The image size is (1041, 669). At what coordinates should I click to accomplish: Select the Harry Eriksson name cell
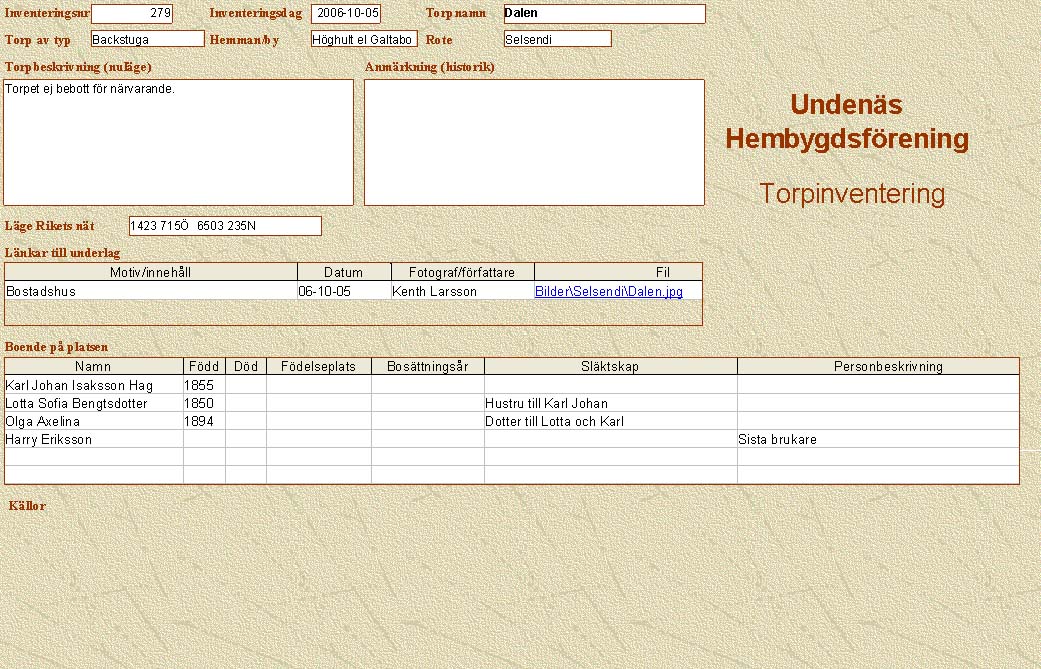pyautogui.click(x=94, y=439)
